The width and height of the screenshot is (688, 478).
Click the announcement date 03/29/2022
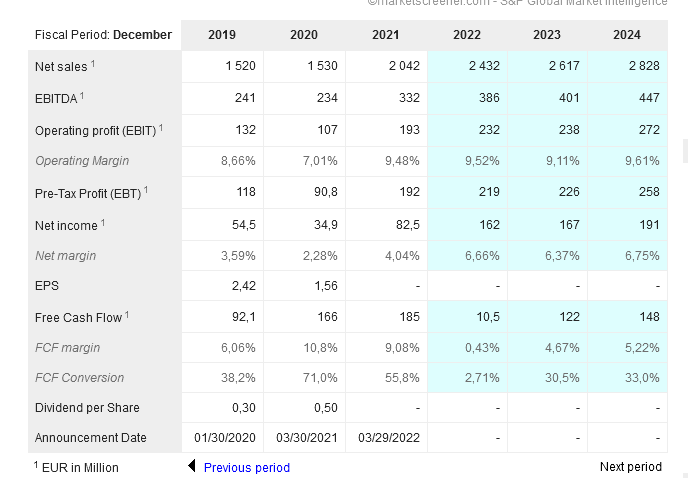(389, 438)
